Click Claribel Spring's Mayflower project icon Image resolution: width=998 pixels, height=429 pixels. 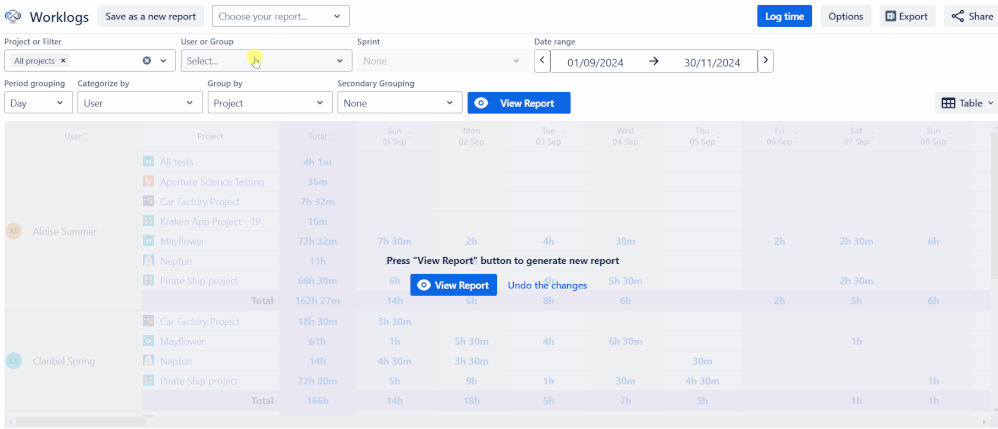click(148, 341)
